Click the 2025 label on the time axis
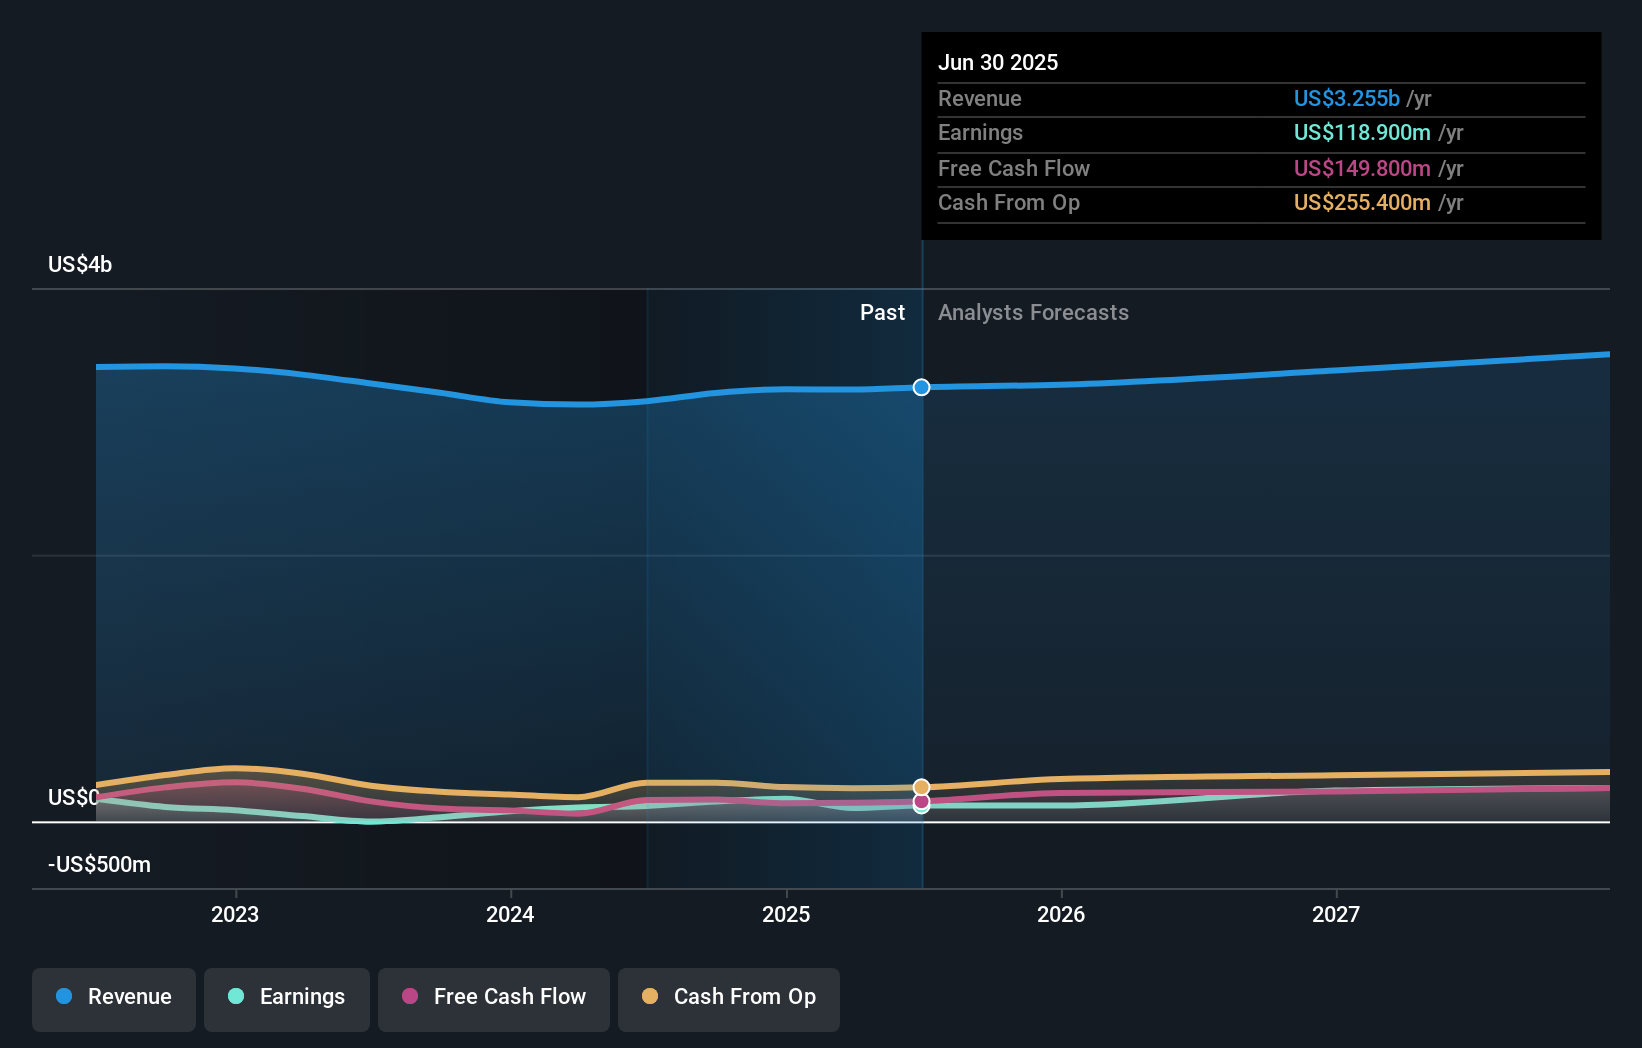Viewport: 1642px width, 1048px height. [x=787, y=913]
